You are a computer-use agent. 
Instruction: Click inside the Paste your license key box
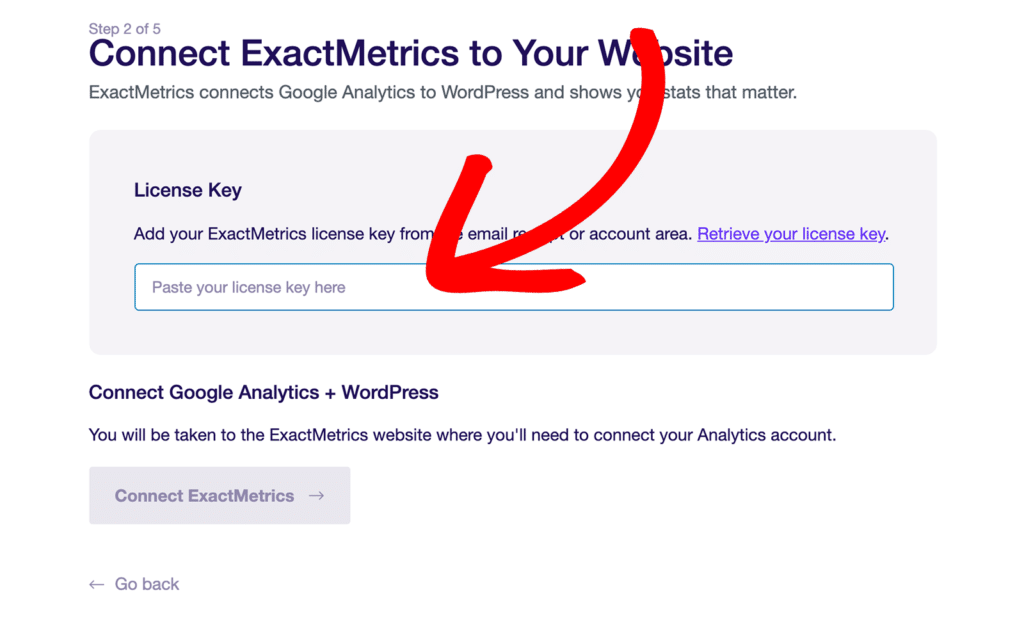pos(513,287)
